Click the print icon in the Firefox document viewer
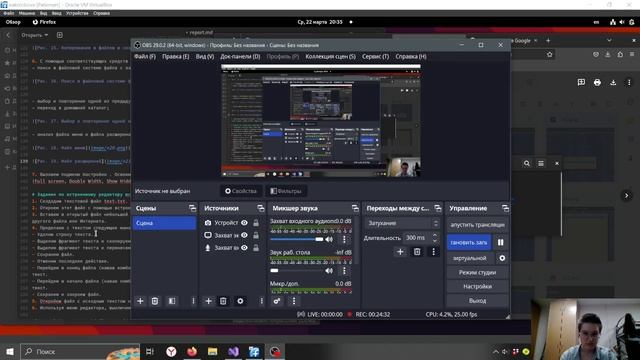 [597, 82]
